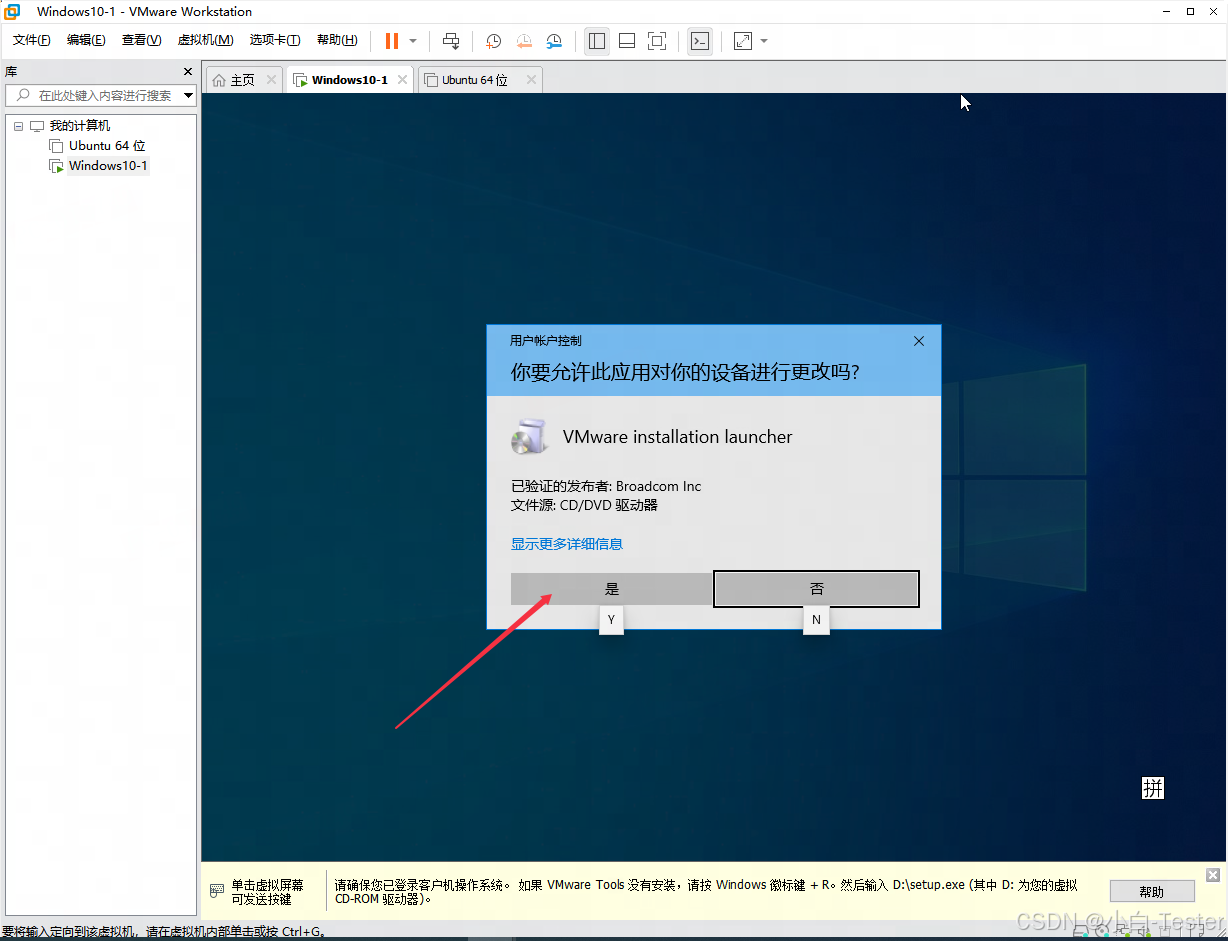Screen dimensions: 1228x941
Task: Expand the power options arrow beside pause
Action: [x=413, y=41]
